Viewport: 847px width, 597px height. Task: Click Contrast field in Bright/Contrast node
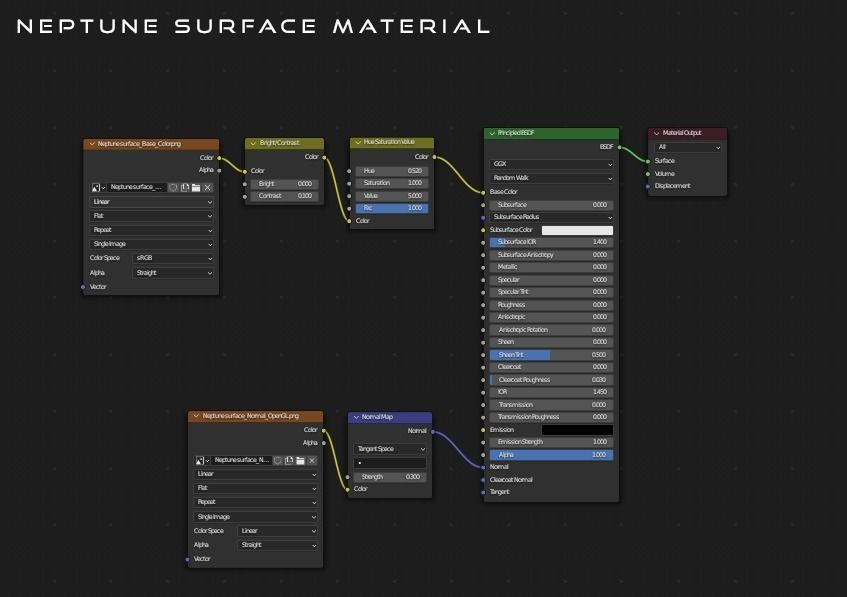[284, 196]
